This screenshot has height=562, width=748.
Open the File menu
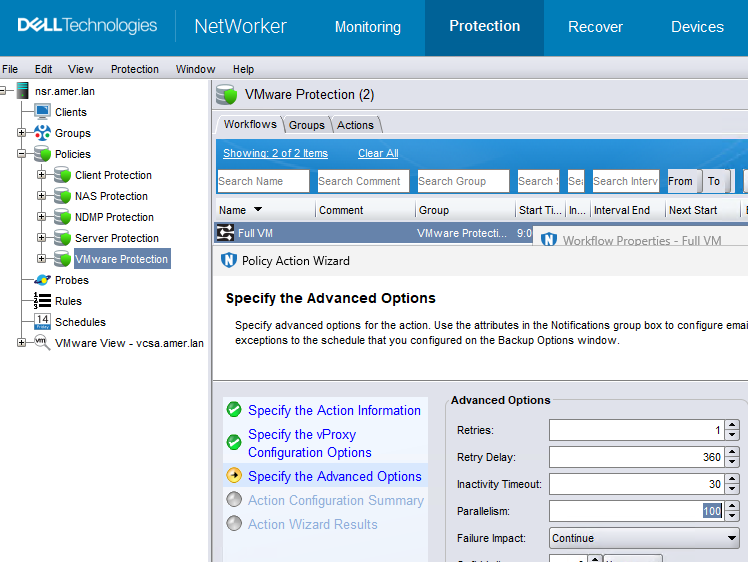click(x=10, y=69)
